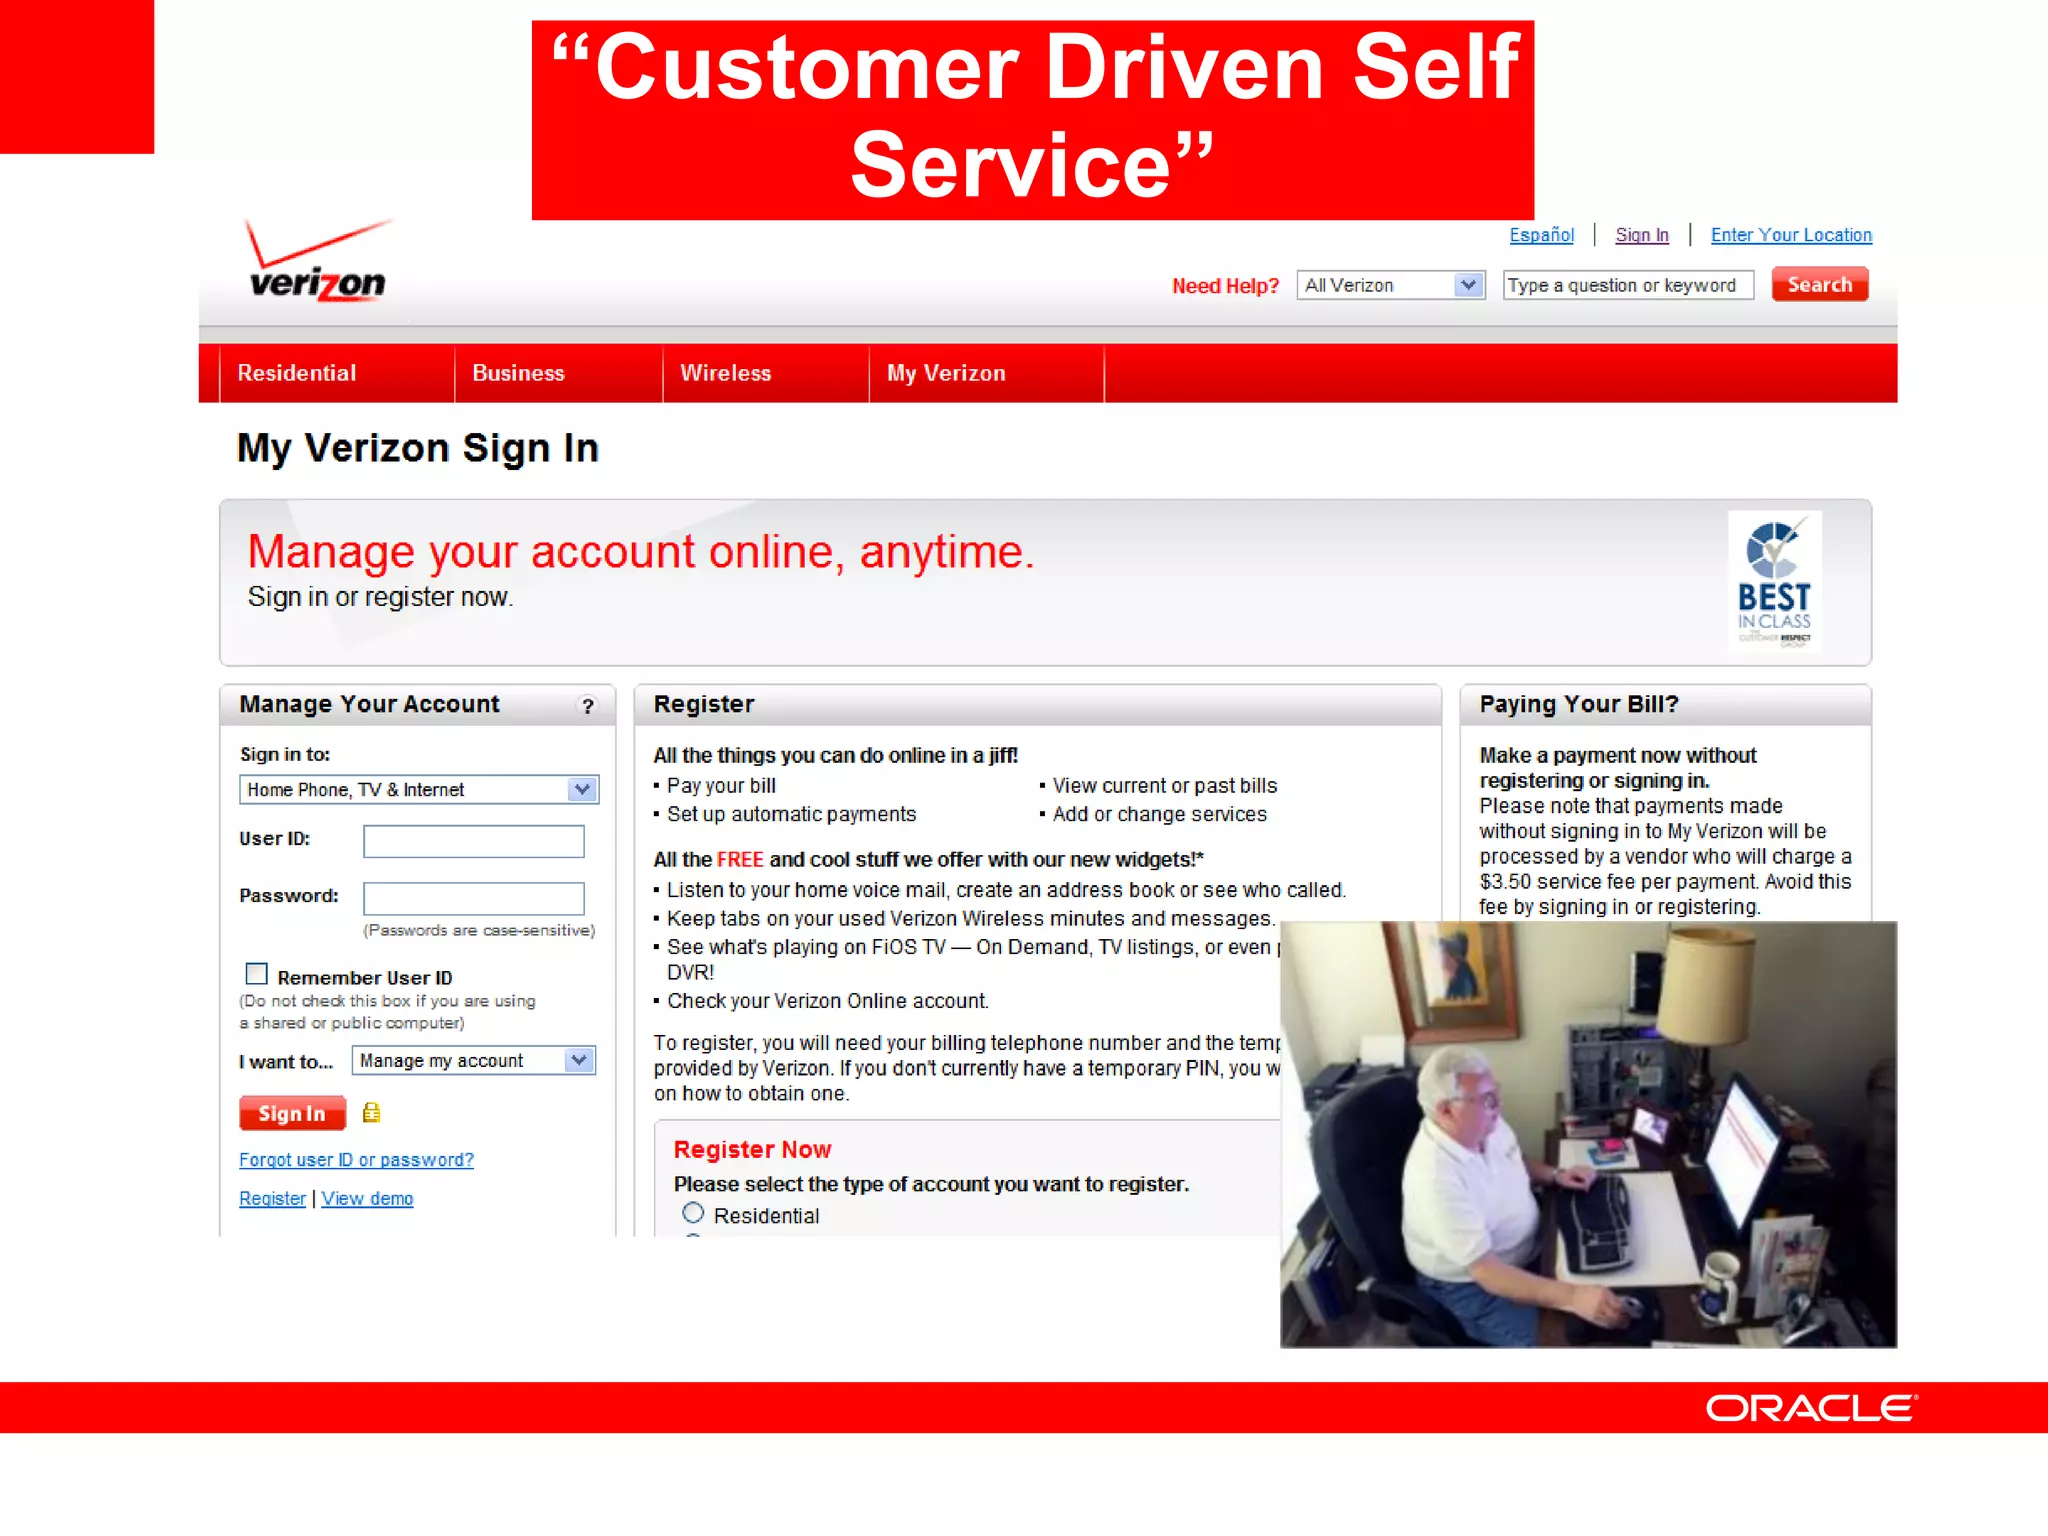Click Forgot user ID or password link
The height and width of the screenshot is (1536, 2048).
(356, 1160)
